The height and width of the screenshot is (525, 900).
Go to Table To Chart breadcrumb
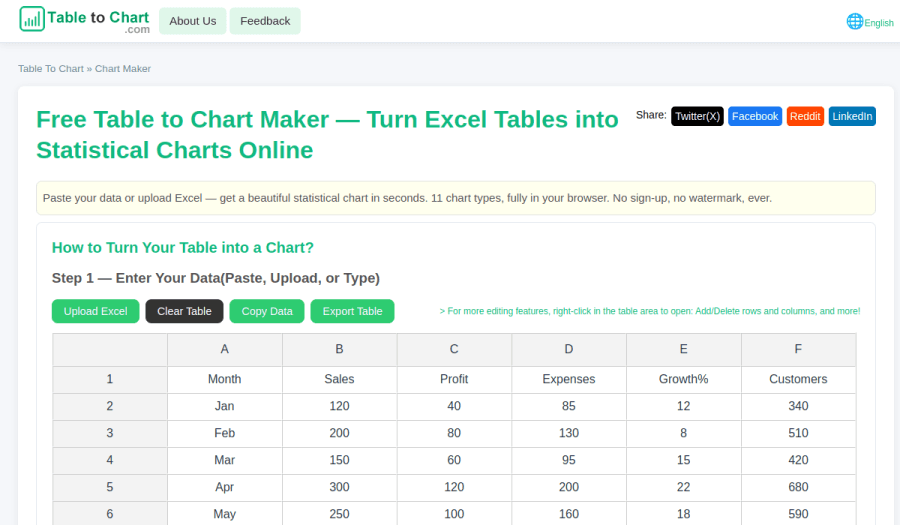(51, 69)
